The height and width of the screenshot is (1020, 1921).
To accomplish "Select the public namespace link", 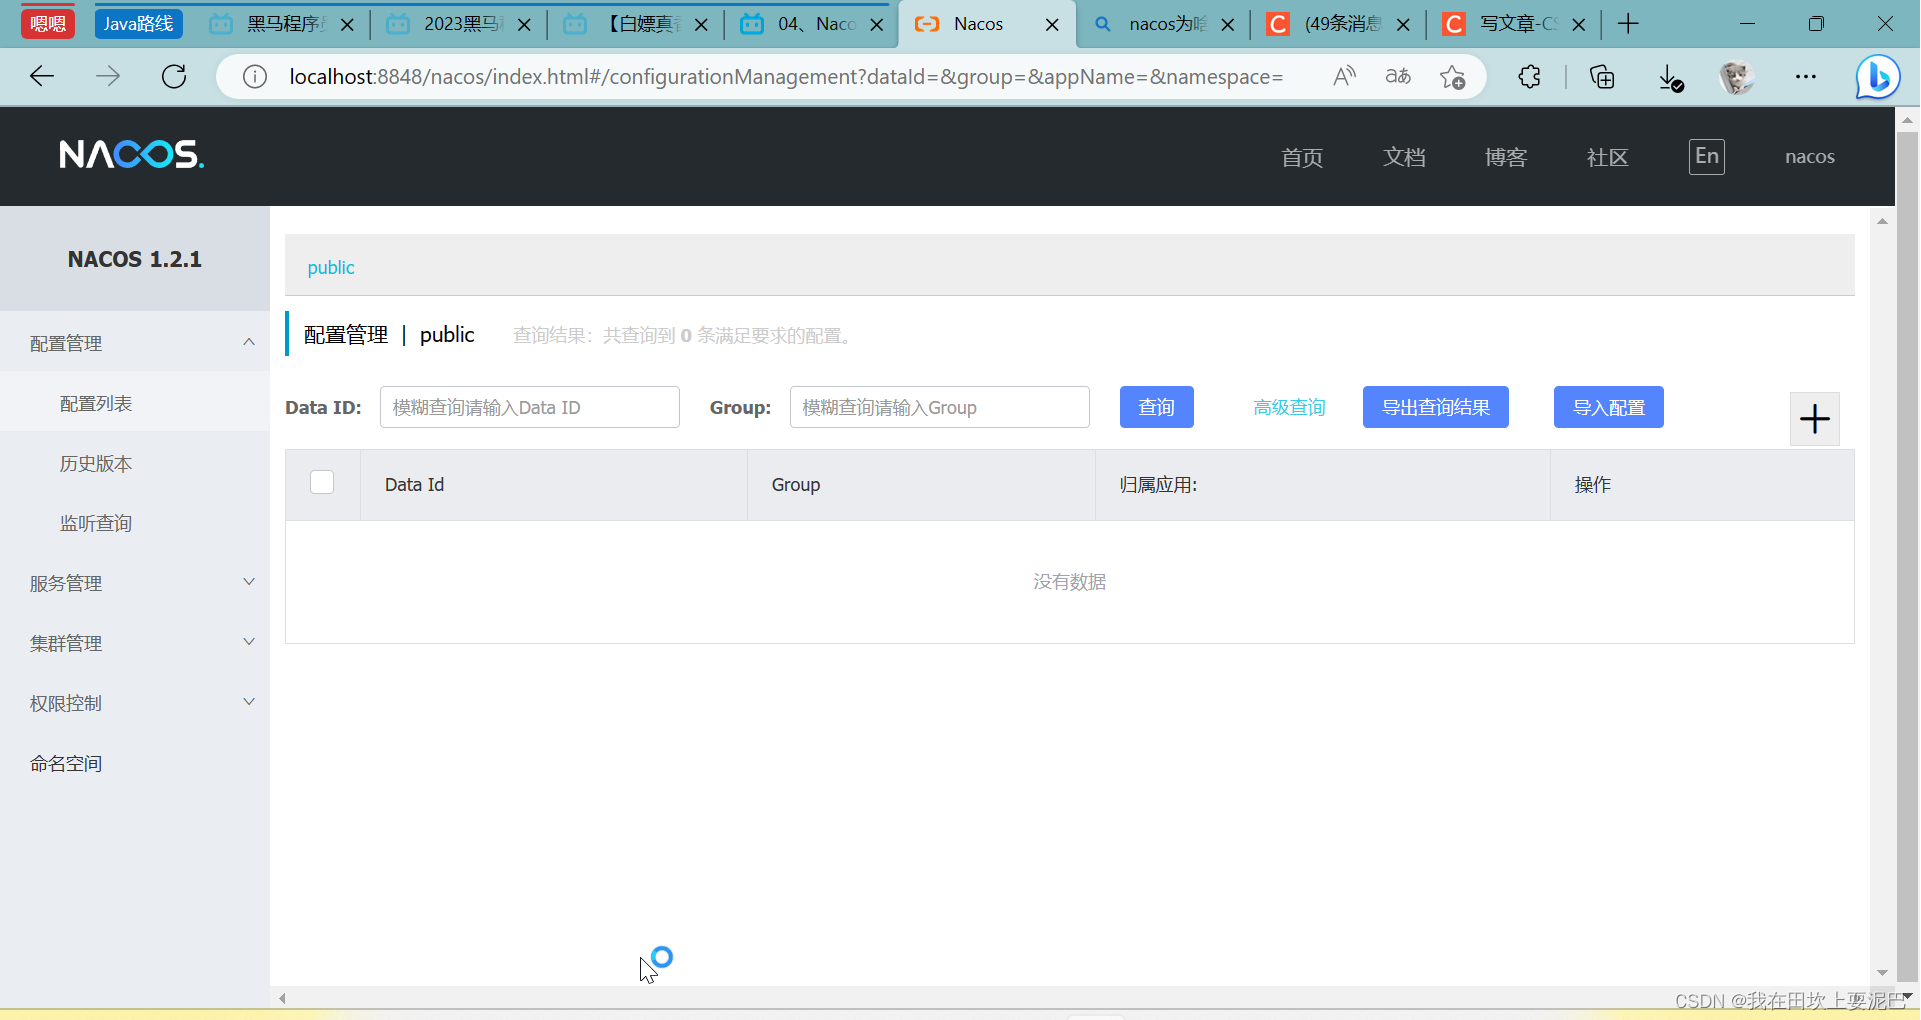I will click(331, 267).
